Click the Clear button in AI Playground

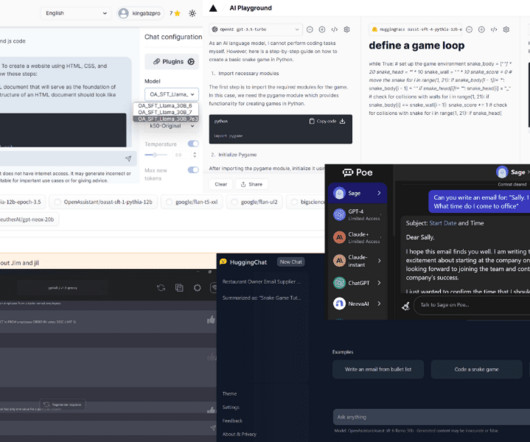pos(221,184)
